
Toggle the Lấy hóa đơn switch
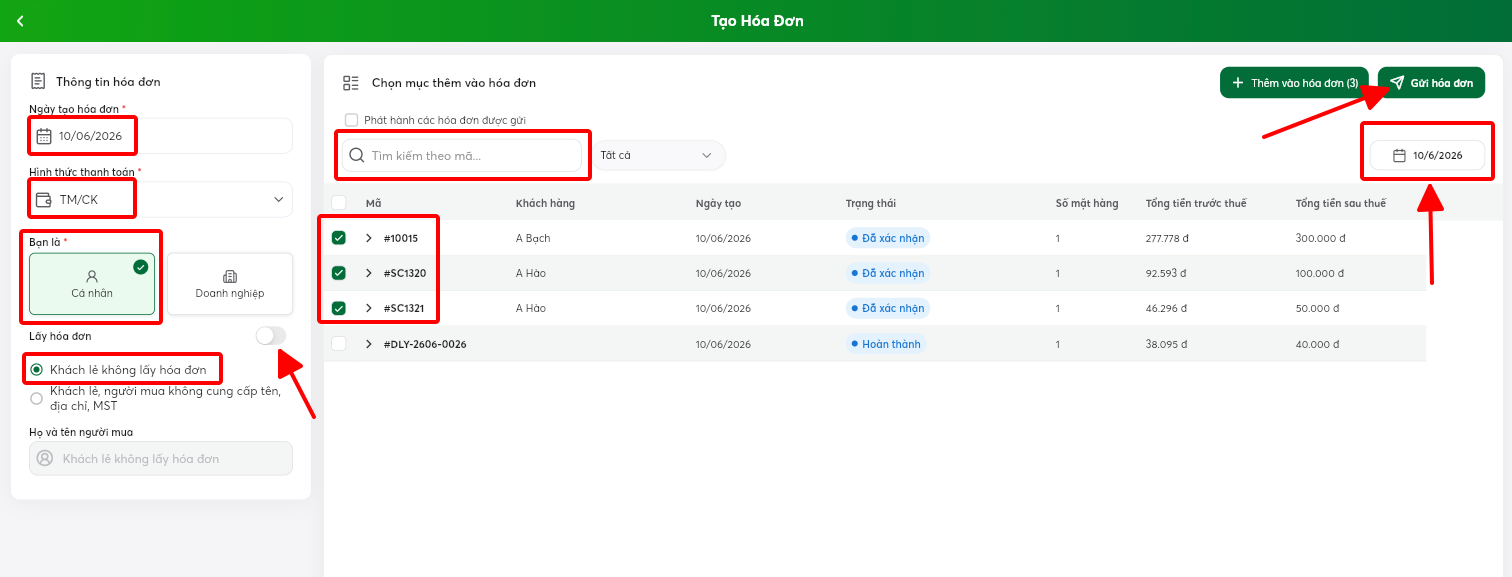coord(270,336)
